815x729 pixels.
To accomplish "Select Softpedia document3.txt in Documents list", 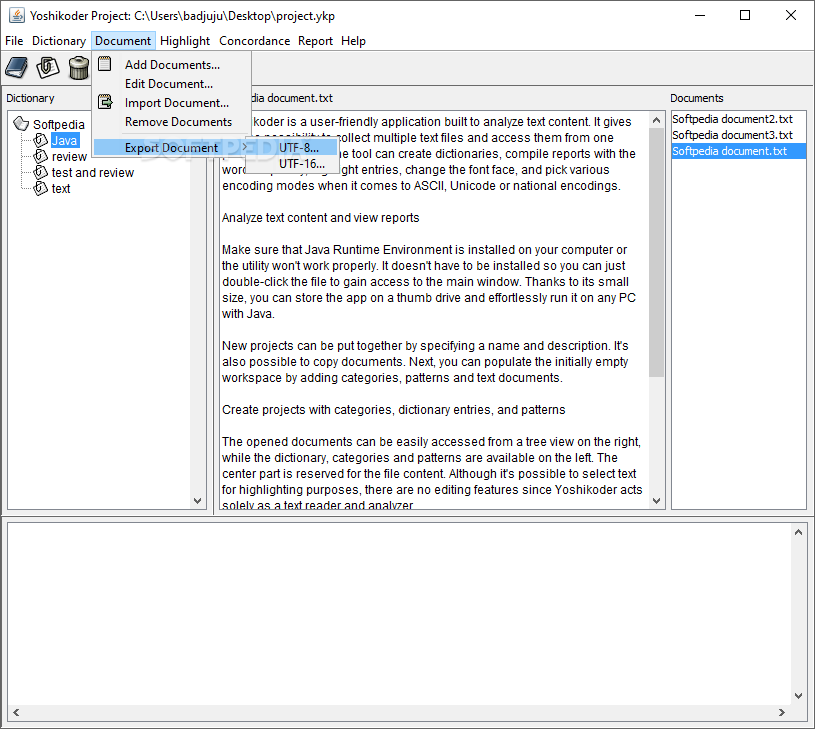I will point(738,135).
